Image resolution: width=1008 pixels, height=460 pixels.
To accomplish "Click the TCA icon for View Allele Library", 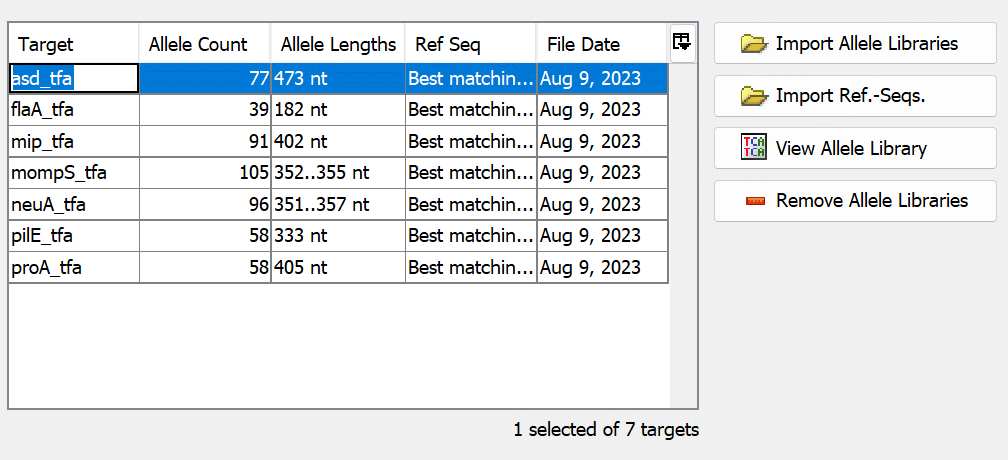I will click(753, 148).
